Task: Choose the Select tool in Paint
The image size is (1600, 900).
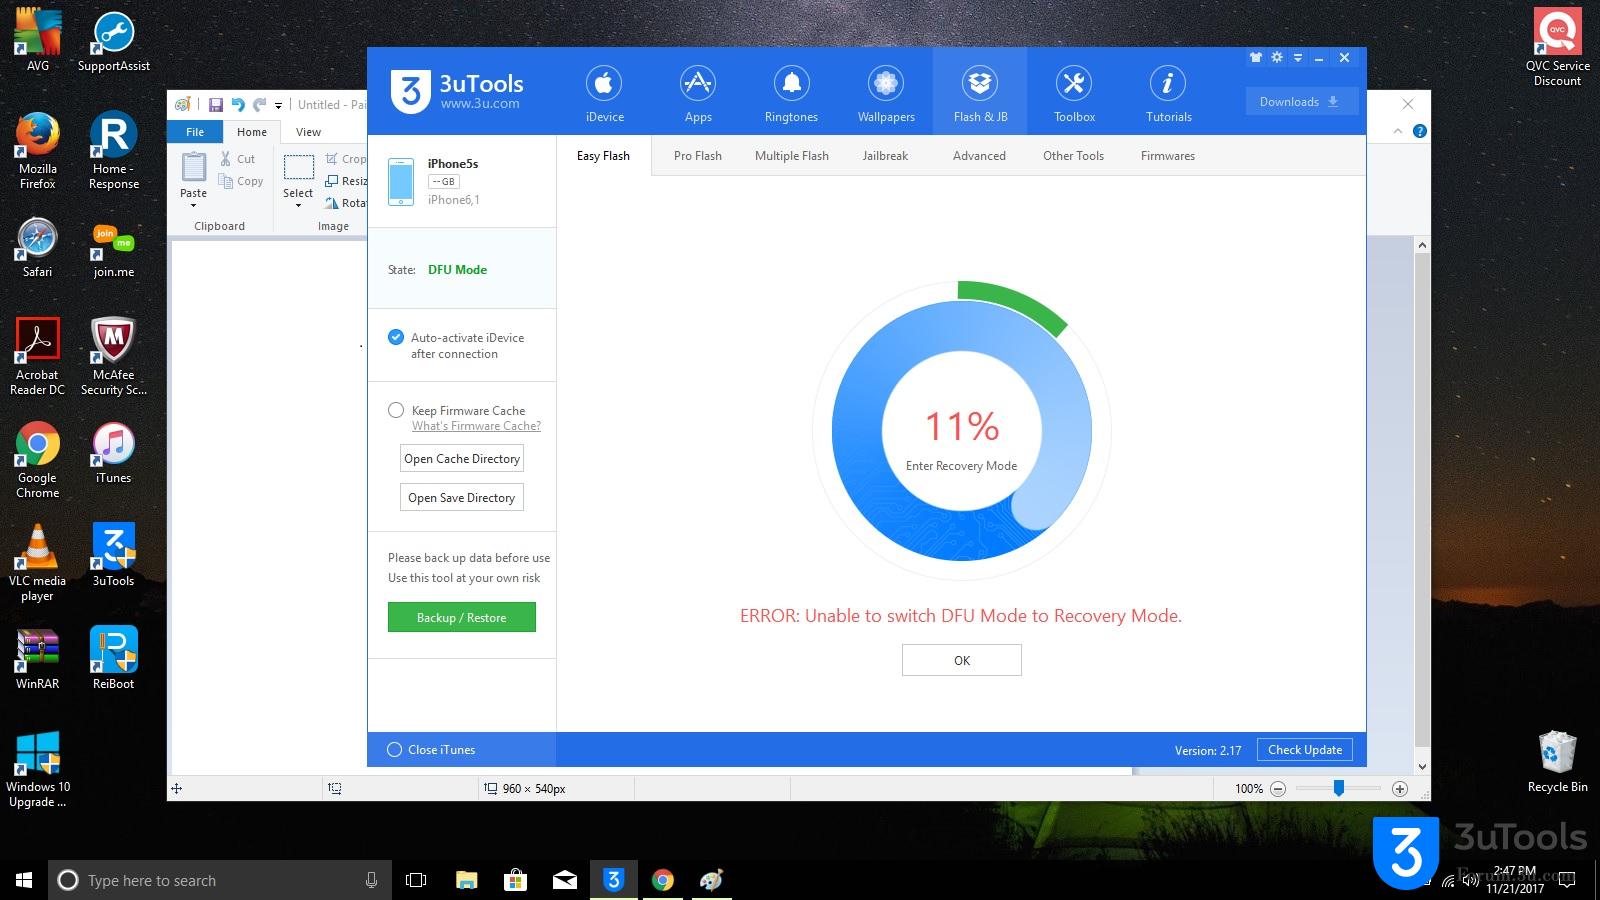Action: [298, 167]
